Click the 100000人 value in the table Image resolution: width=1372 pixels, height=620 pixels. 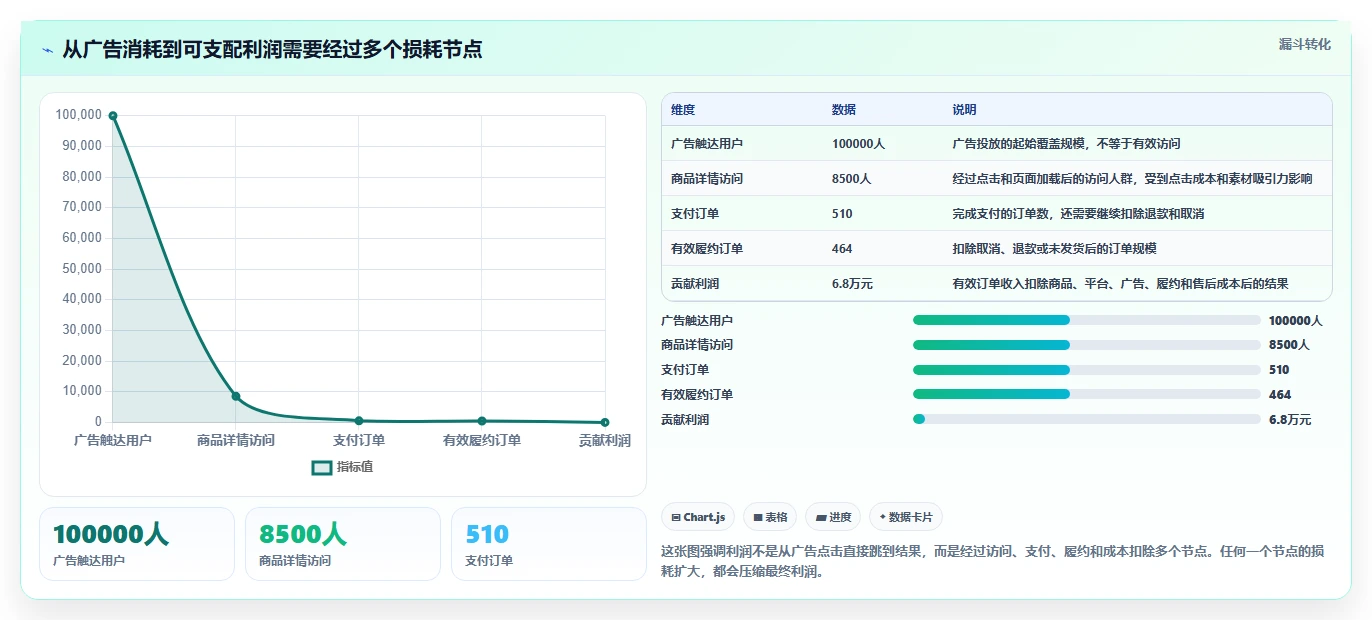(858, 144)
